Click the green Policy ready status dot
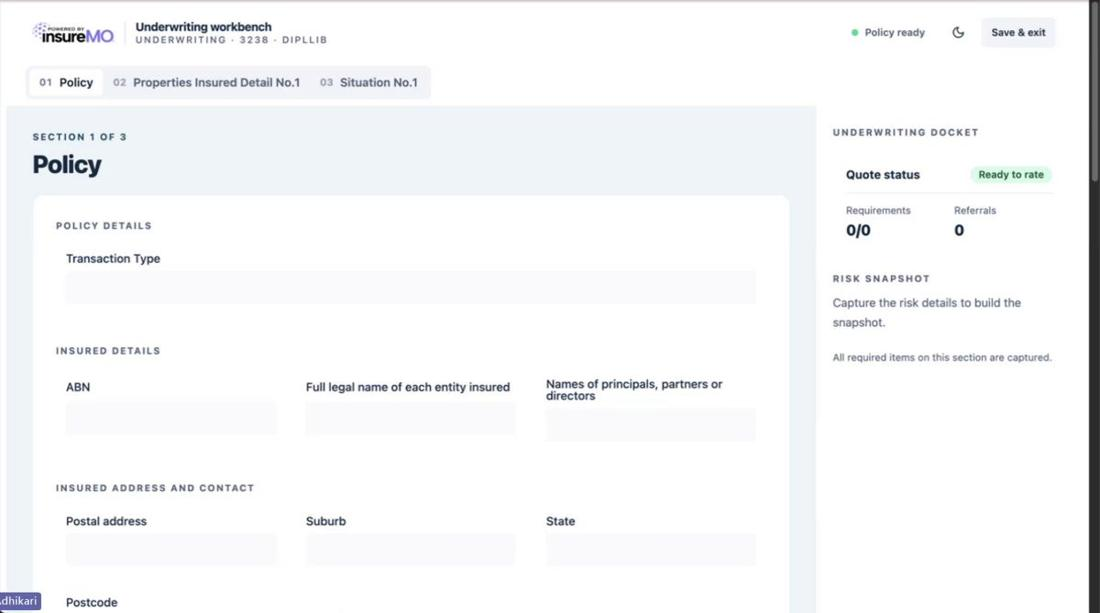 pos(854,32)
